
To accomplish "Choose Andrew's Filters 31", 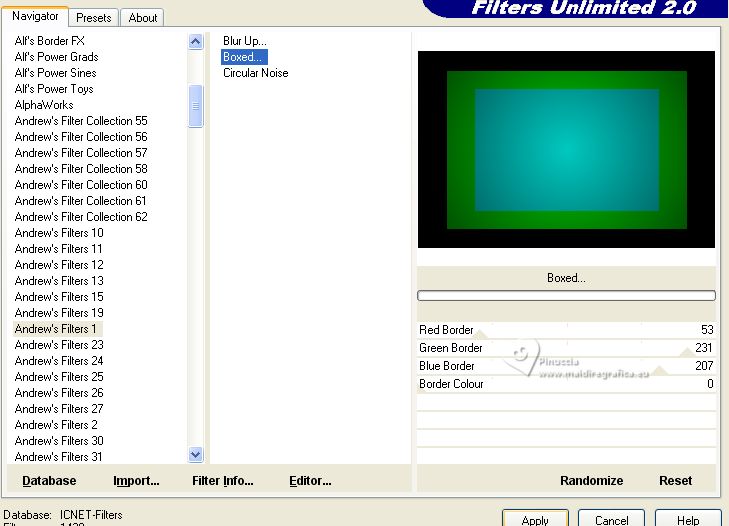I will (x=58, y=457).
